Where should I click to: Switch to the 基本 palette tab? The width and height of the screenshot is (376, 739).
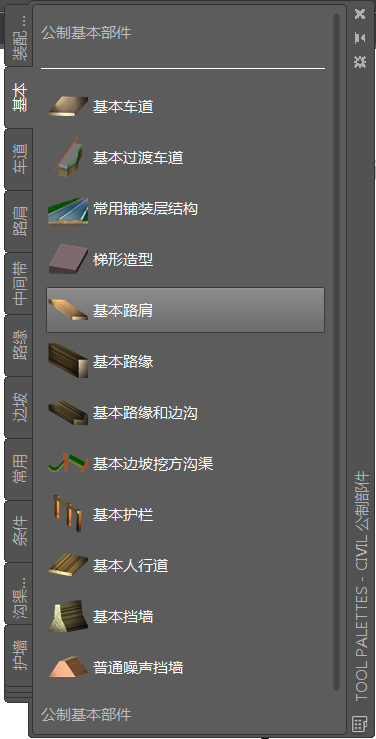tap(19, 97)
